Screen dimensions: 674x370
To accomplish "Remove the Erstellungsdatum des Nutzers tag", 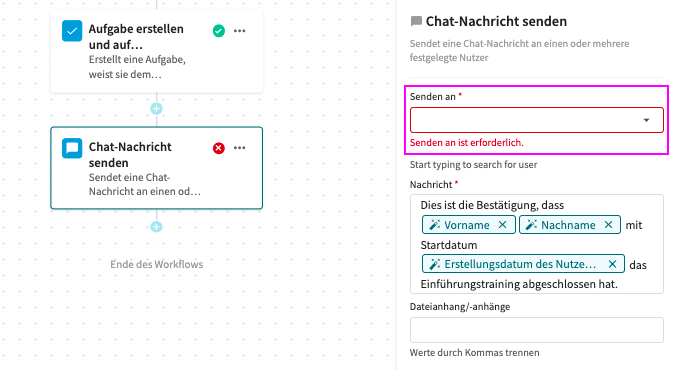I will [x=613, y=264].
